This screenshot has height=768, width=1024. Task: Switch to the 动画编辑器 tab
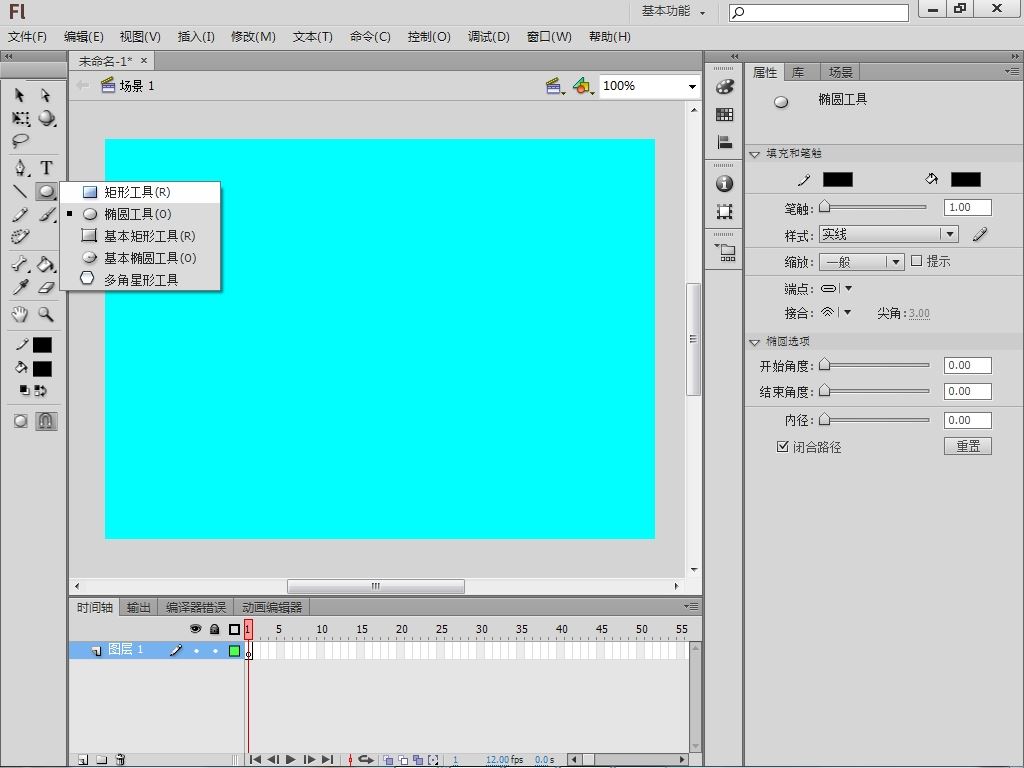pos(272,607)
